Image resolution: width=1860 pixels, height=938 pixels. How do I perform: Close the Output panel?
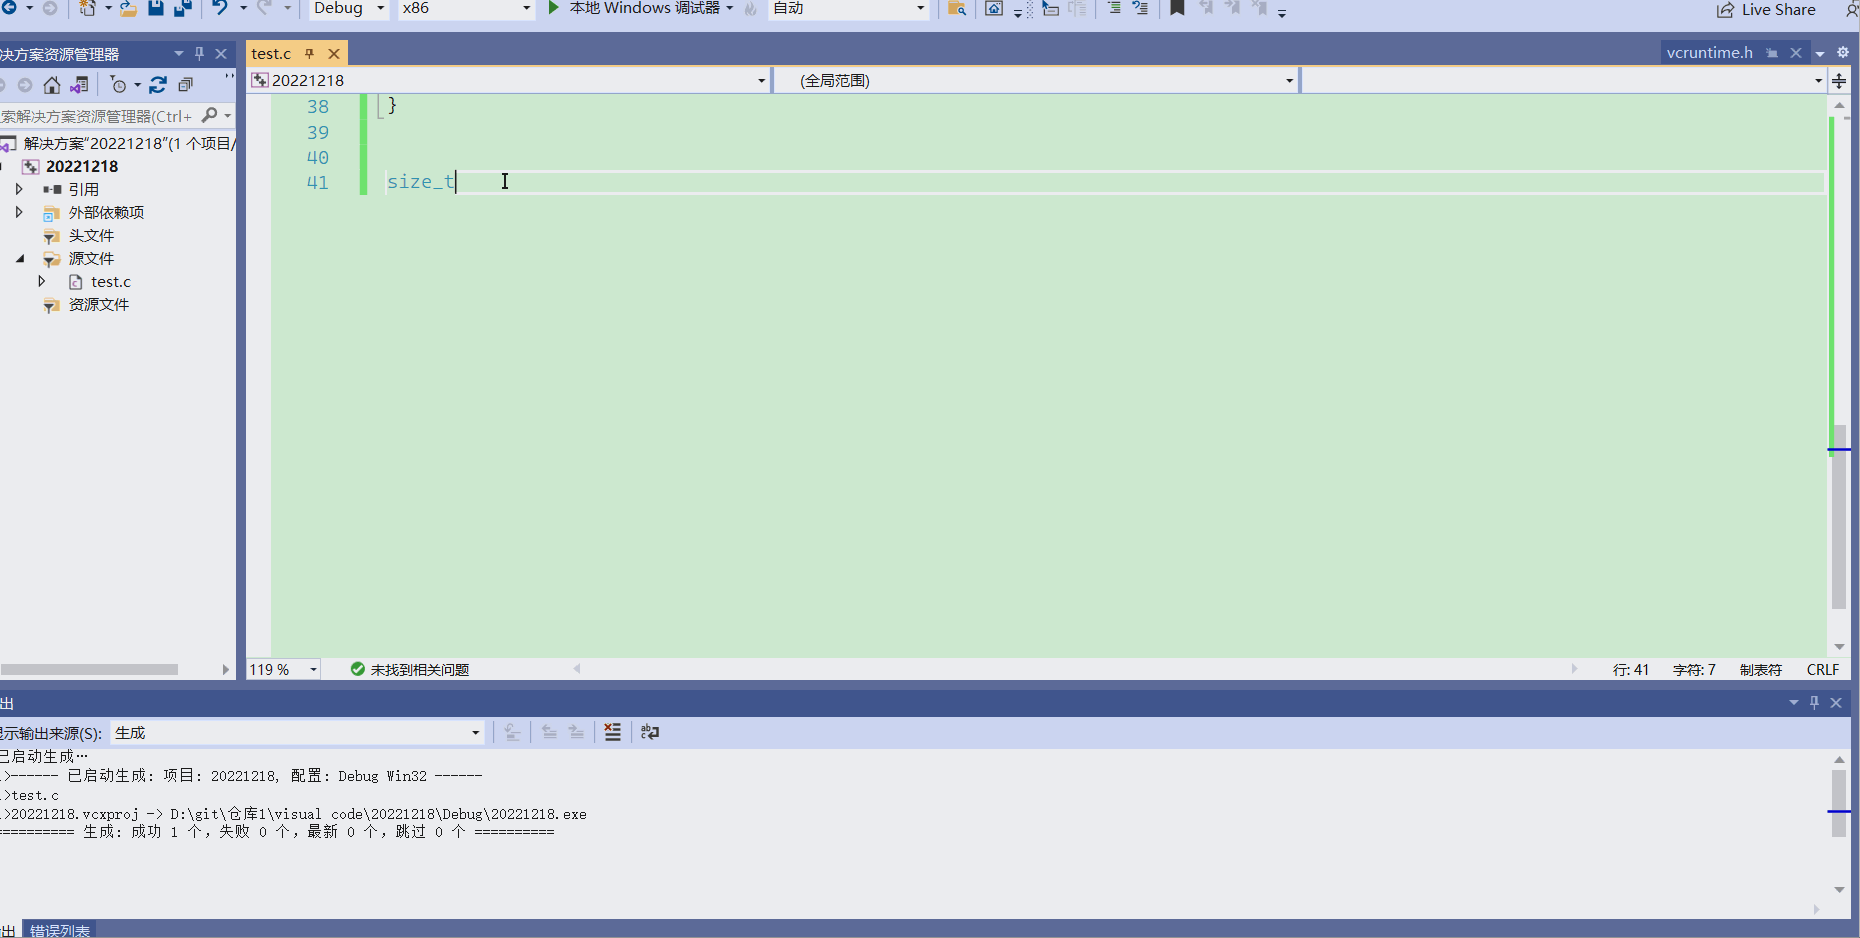[1836, 703]
